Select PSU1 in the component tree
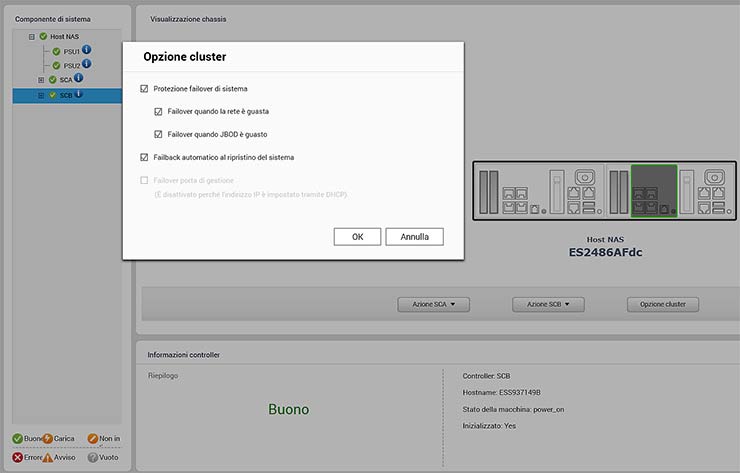The height and width of the screenshot is (473, 740). tap(71, 51)
